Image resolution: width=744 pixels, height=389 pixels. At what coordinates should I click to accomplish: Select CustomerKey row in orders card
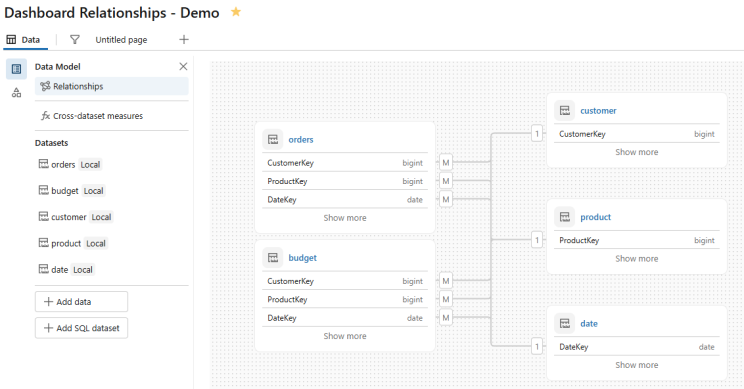pos(345,163)
